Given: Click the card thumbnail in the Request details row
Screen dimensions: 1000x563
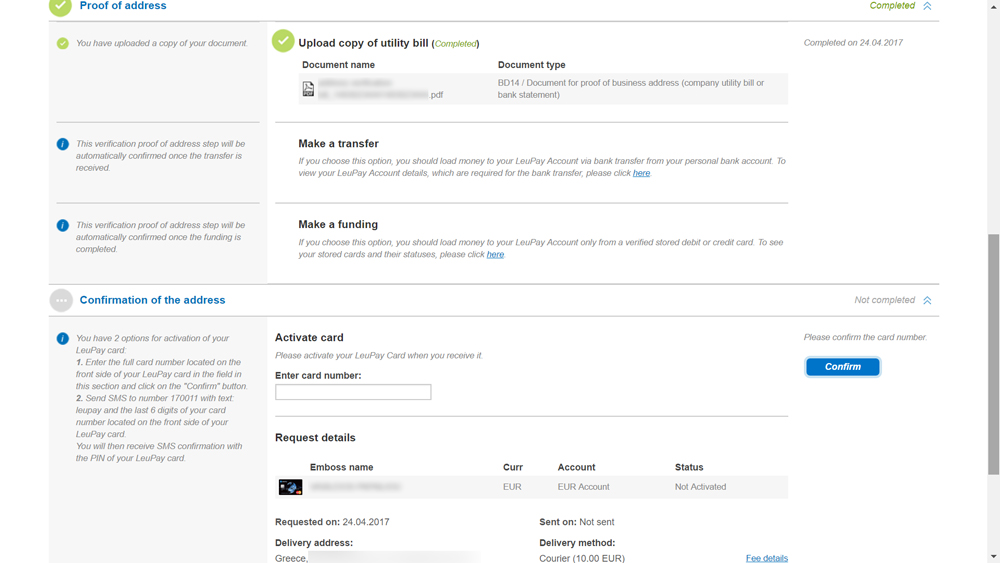Looking at the screenshot, I should 290,487.
